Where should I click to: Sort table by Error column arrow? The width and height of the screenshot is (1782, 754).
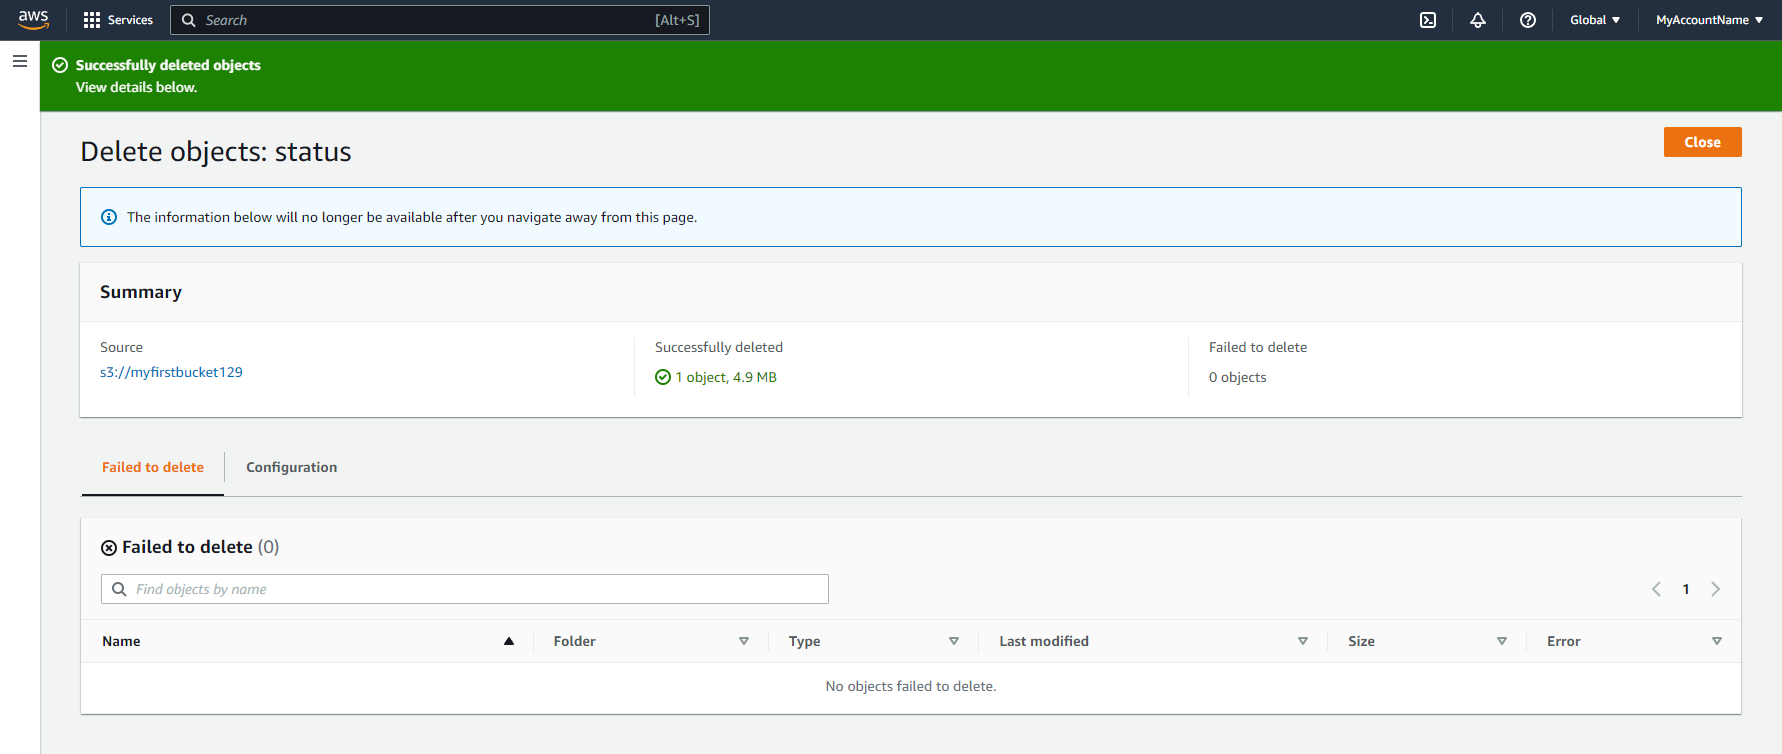[1716, 641]
